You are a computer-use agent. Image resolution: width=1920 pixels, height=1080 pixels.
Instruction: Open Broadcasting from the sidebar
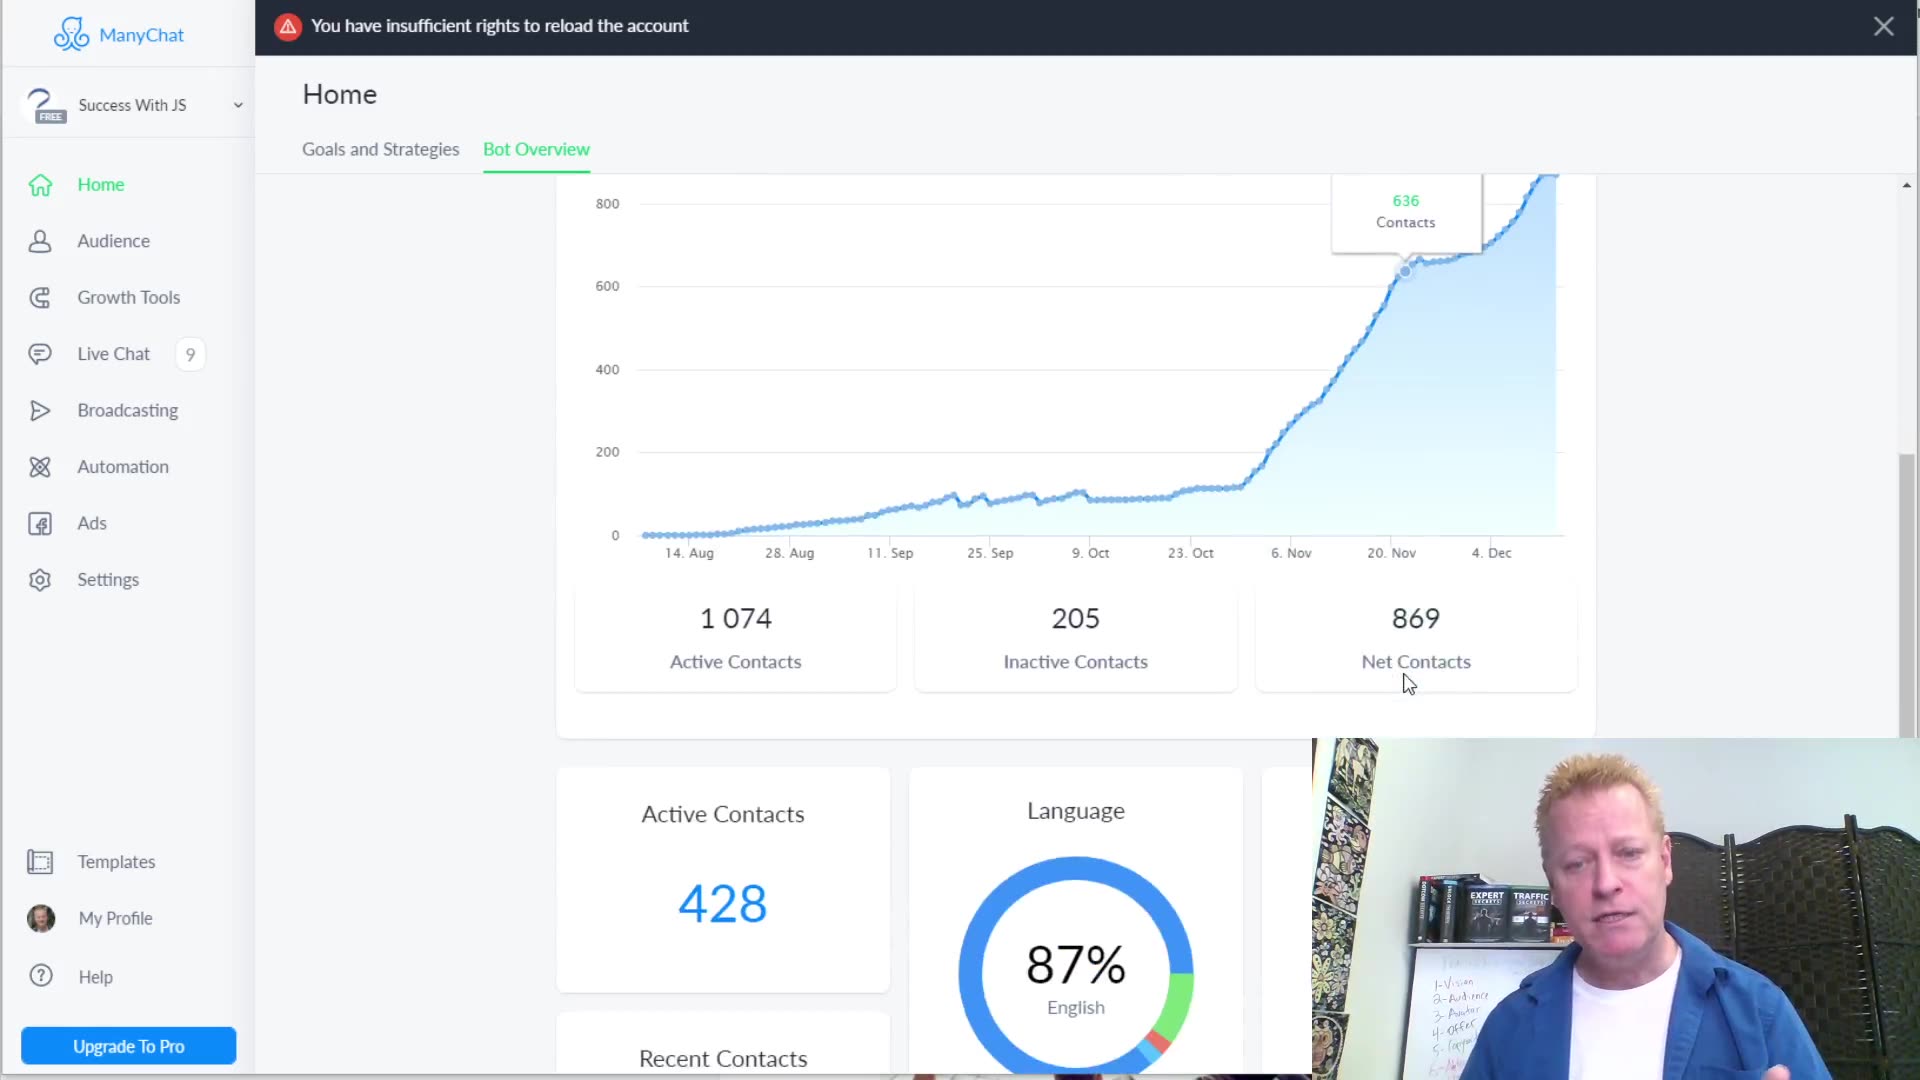pyautogui.click(x=128, y=411)
